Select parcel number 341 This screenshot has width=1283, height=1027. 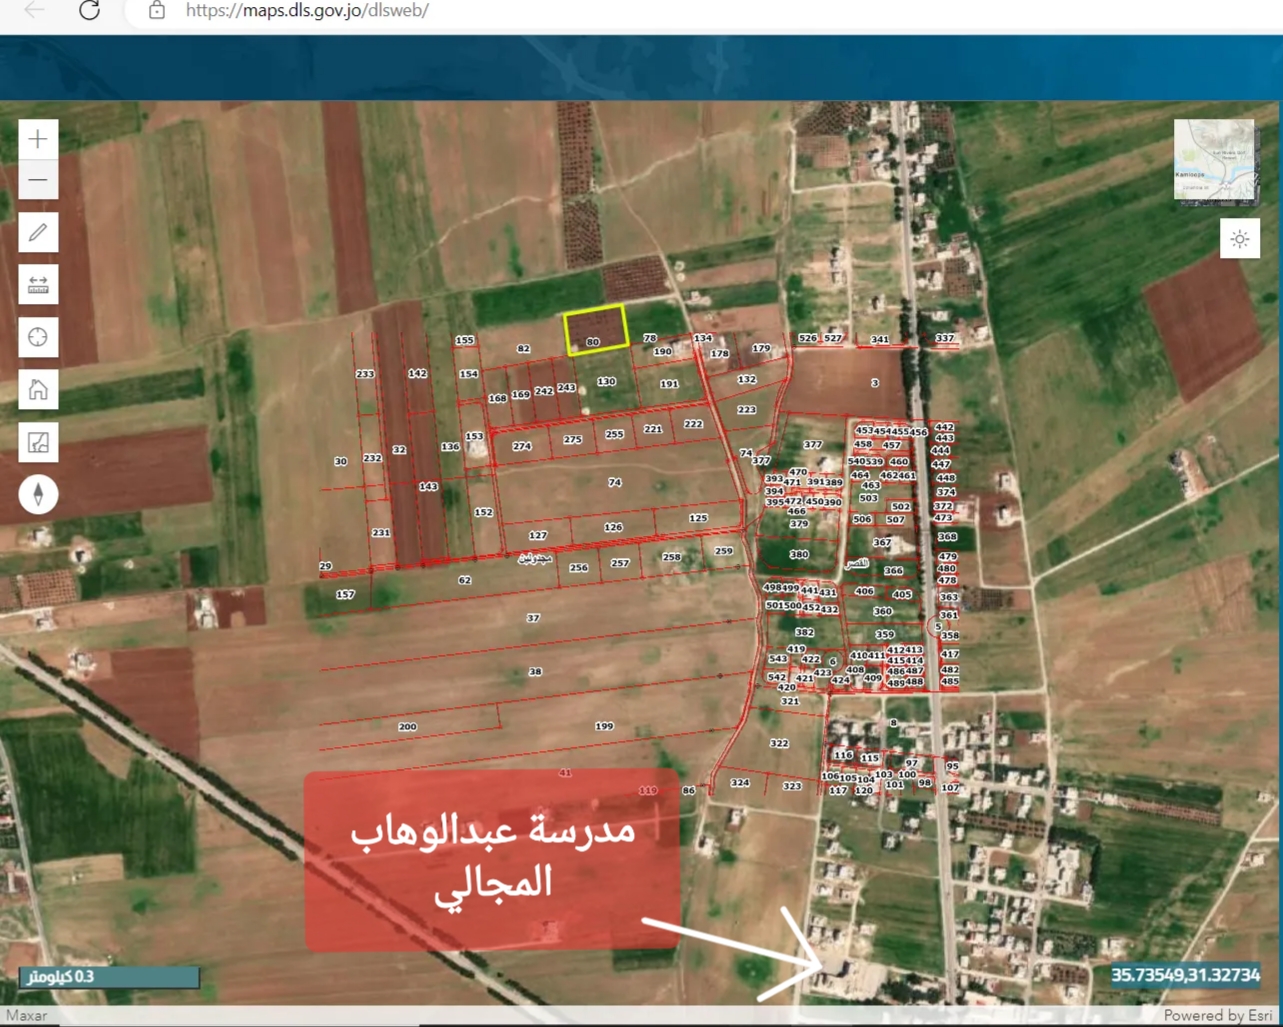(x=879, y=340)
